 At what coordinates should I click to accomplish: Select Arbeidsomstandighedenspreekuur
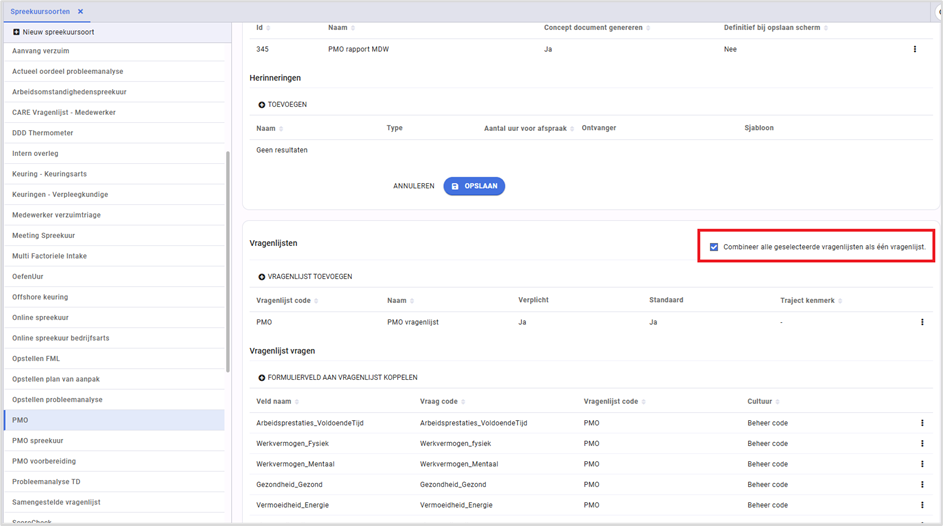pyautogui.click(x=114, y=92)
